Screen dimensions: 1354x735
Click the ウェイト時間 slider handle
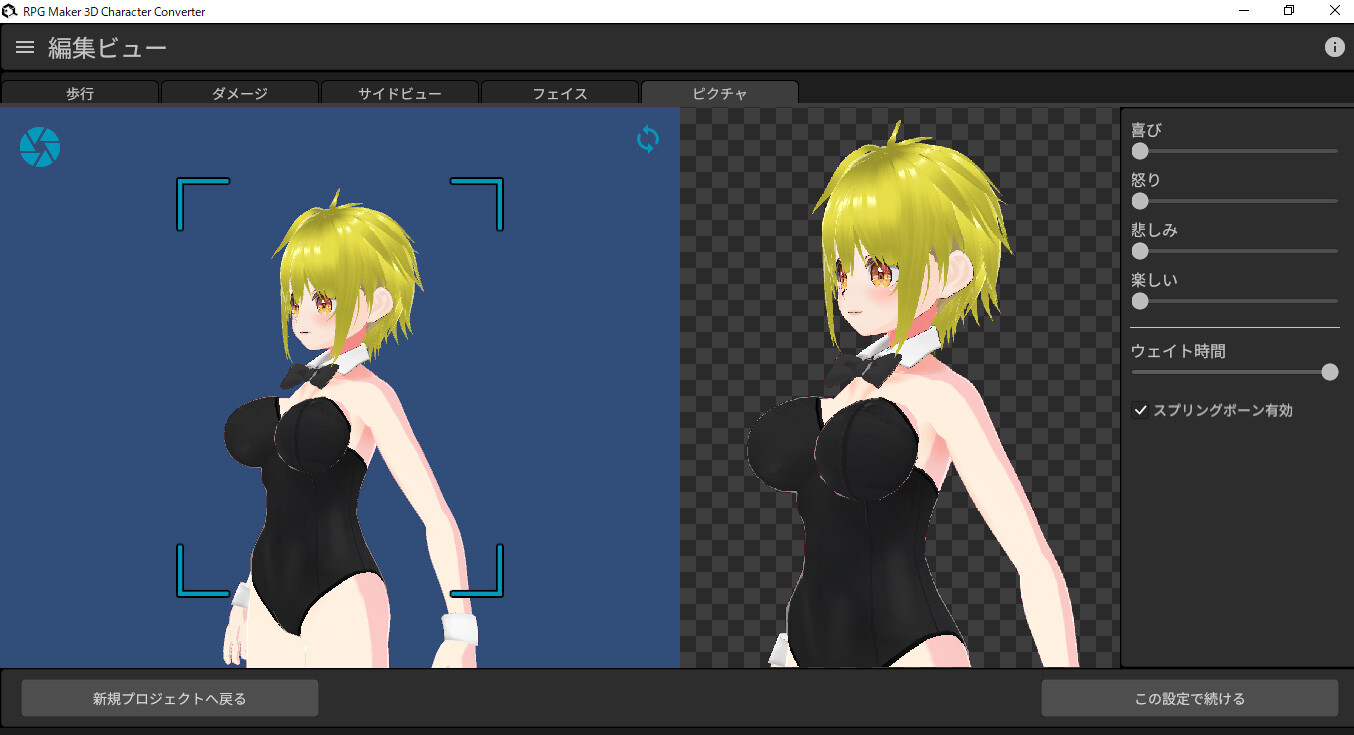click(x=1330, y=371)
